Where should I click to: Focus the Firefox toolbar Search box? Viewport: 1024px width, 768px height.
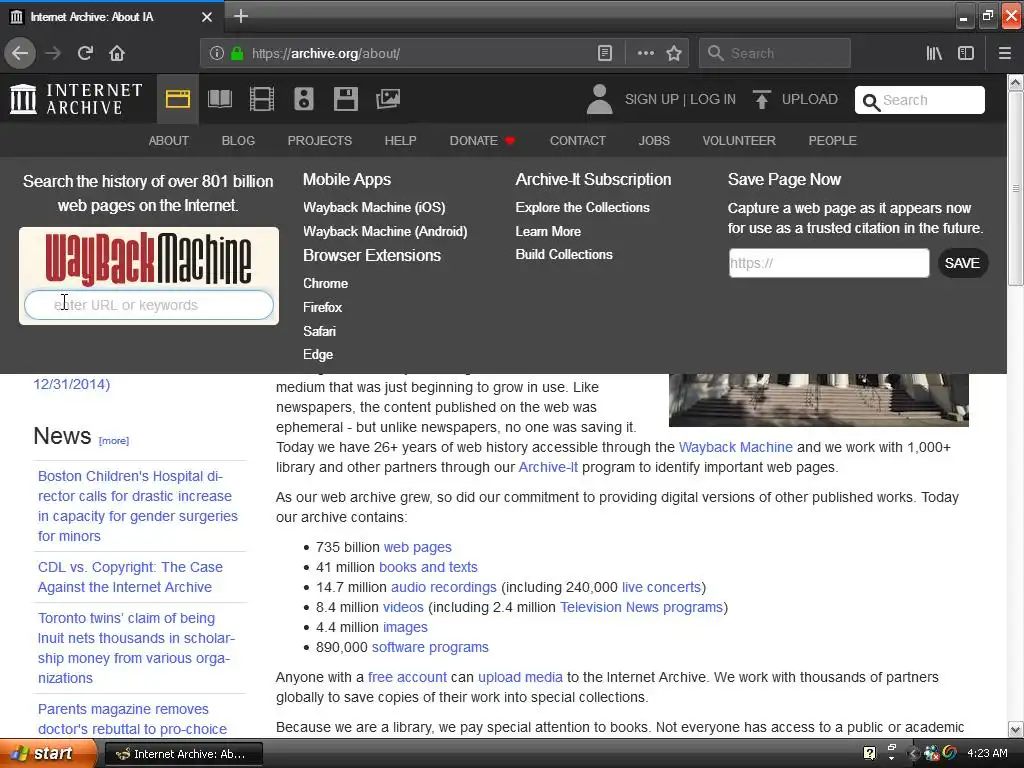pyautogui.click(x=775, y=54)
